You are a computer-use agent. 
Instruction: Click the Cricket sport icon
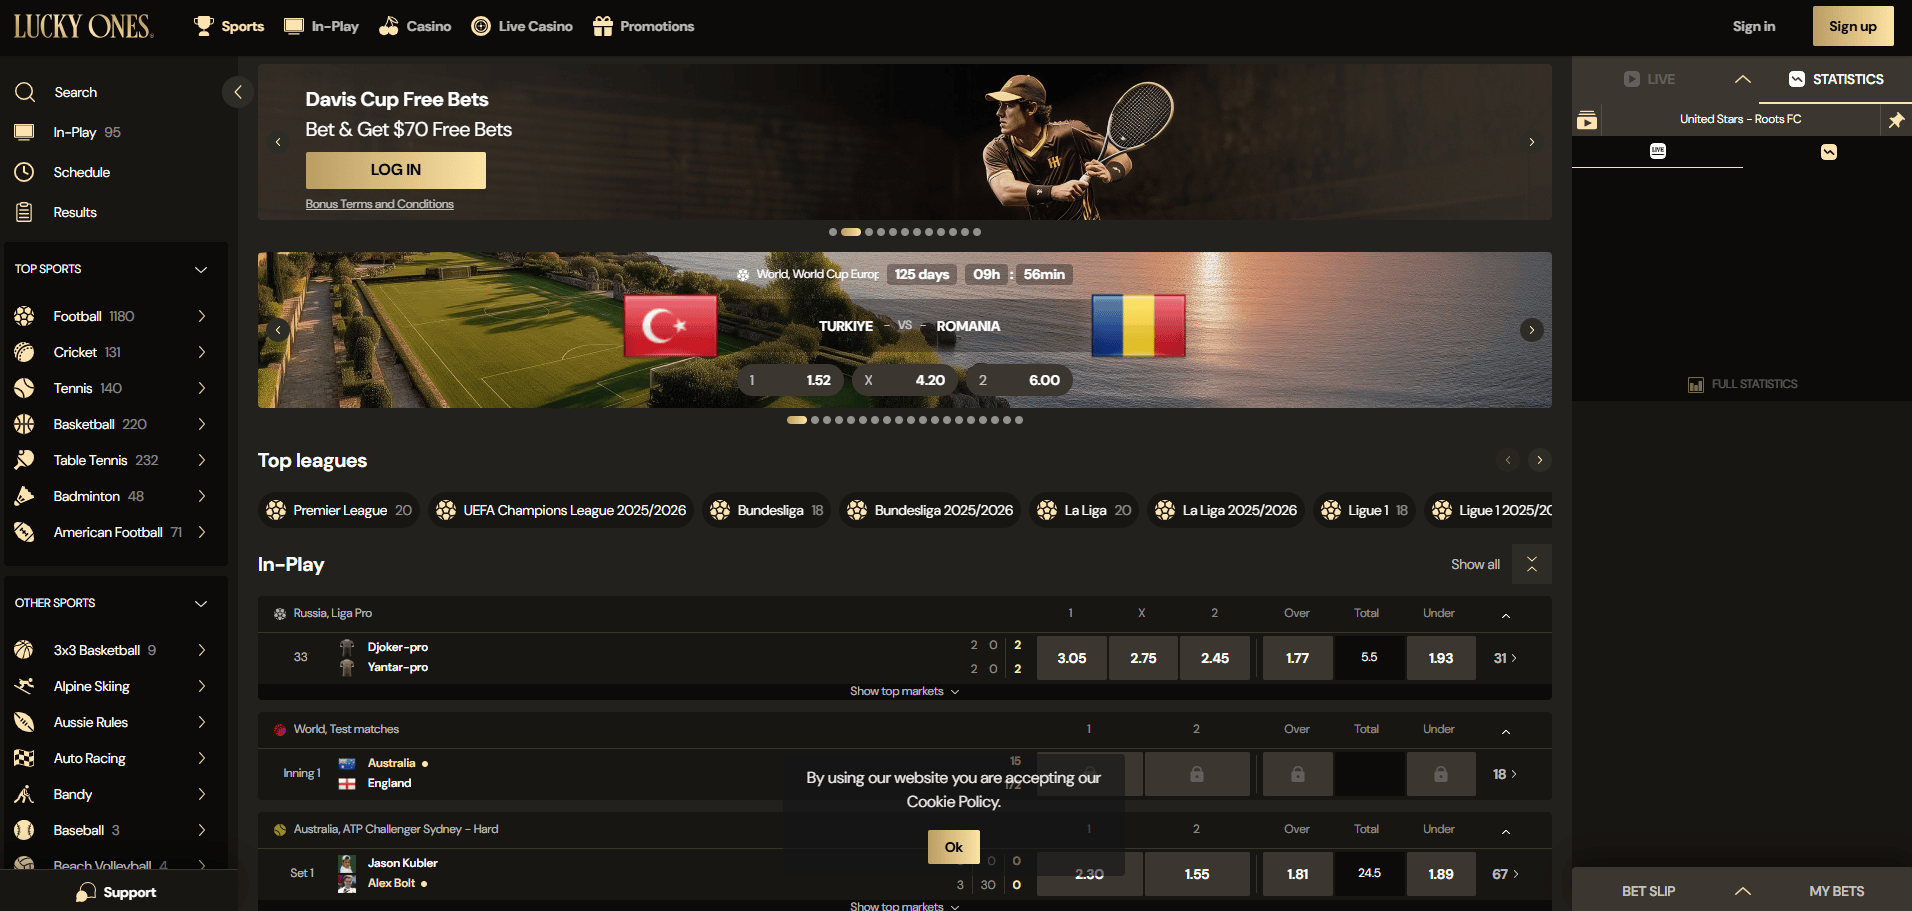tap(25, 352)
